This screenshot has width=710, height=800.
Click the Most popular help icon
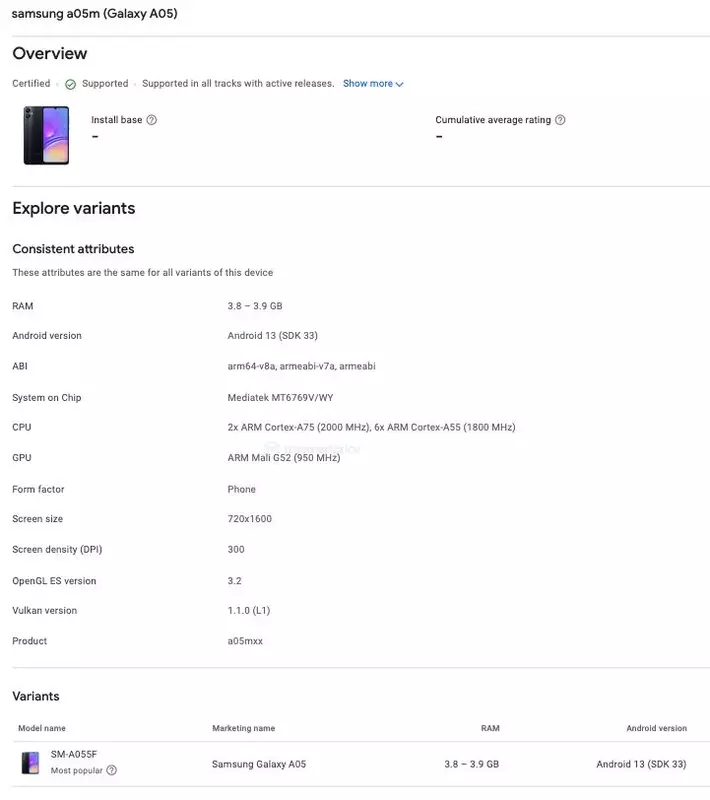pos(111,770)
